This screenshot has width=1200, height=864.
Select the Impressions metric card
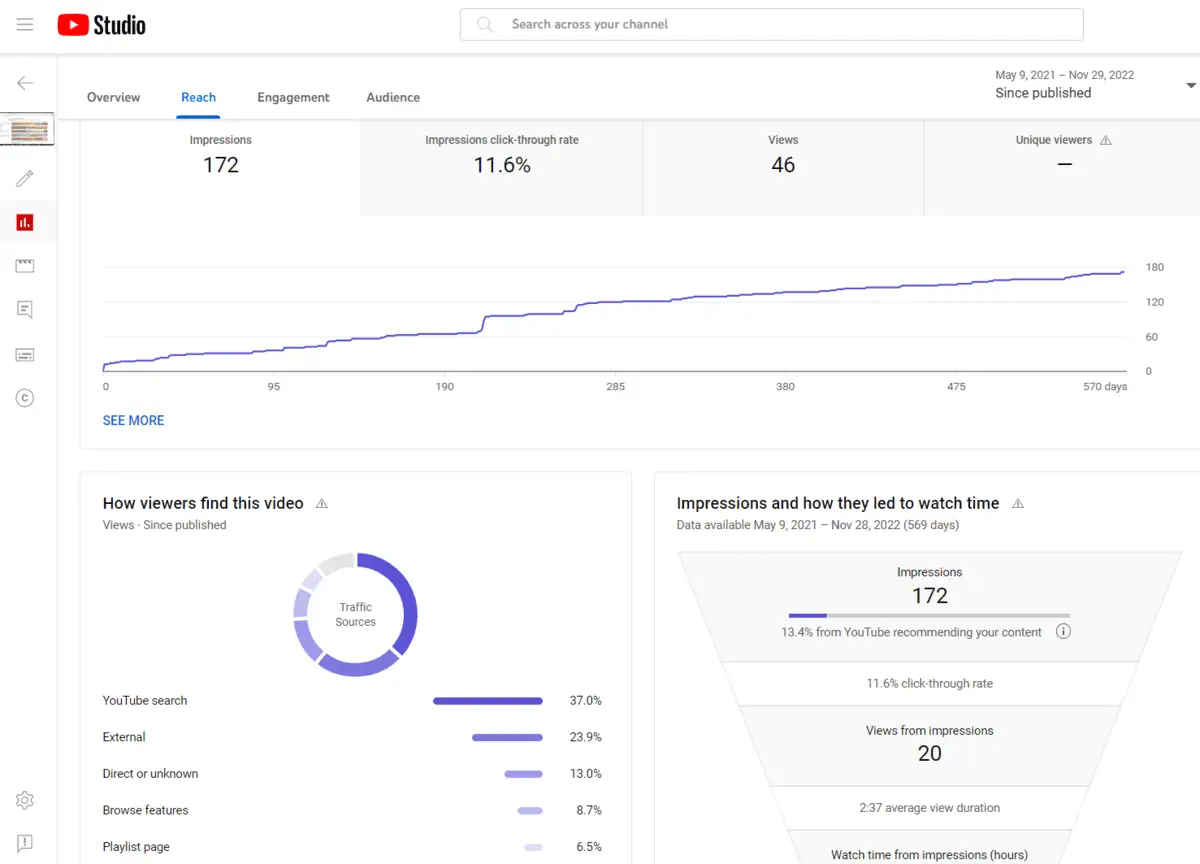pos(220,165)
